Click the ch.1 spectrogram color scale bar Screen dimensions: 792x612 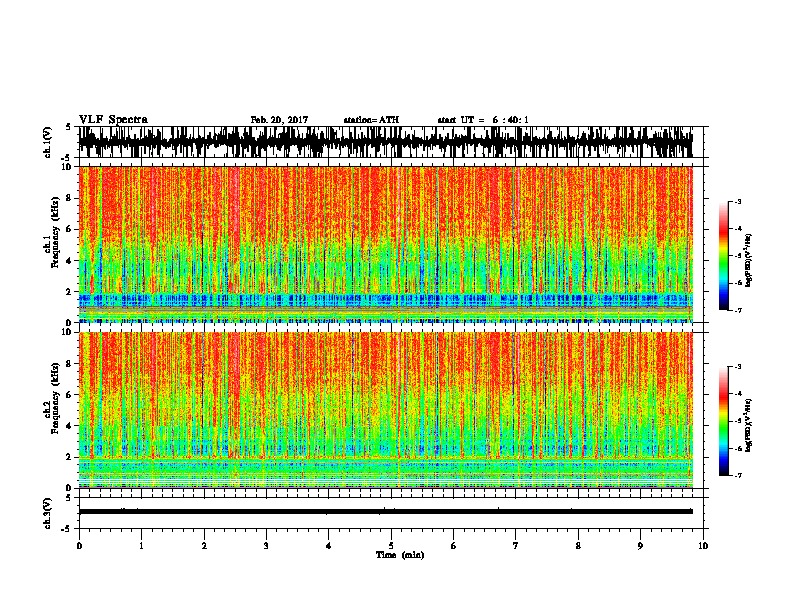click(x=724, y=256)
